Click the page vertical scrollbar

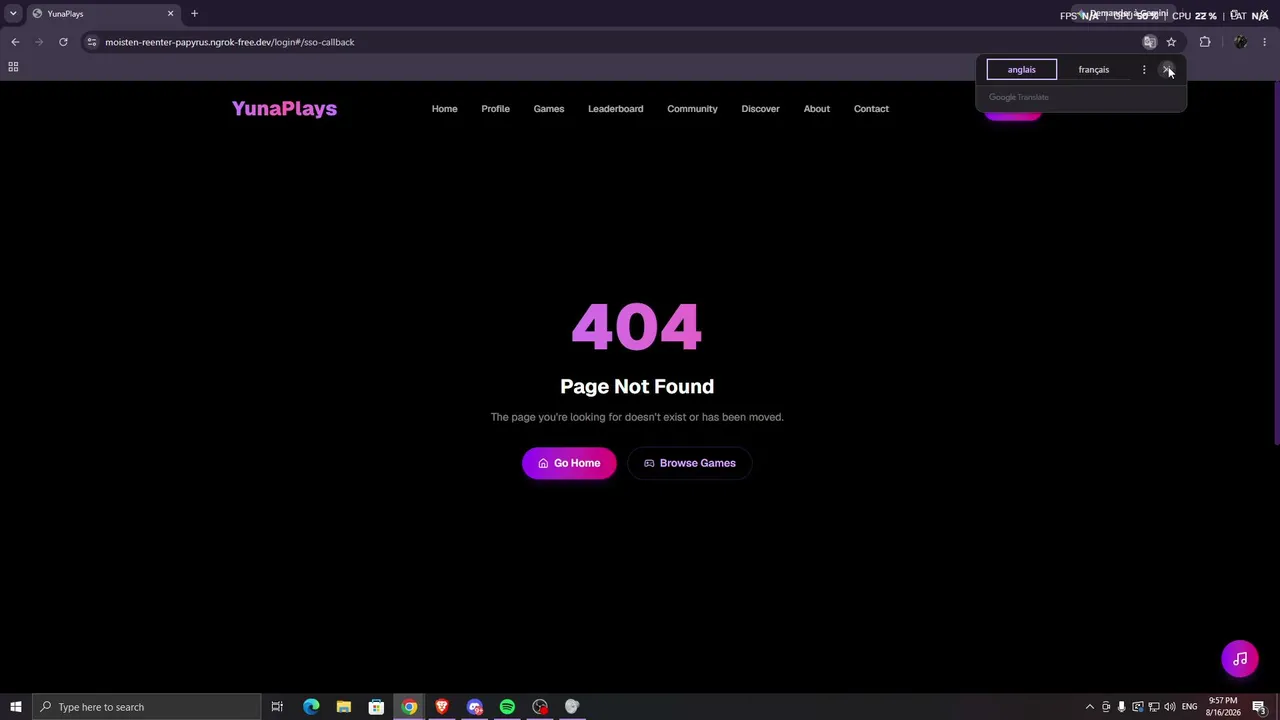1276,263
